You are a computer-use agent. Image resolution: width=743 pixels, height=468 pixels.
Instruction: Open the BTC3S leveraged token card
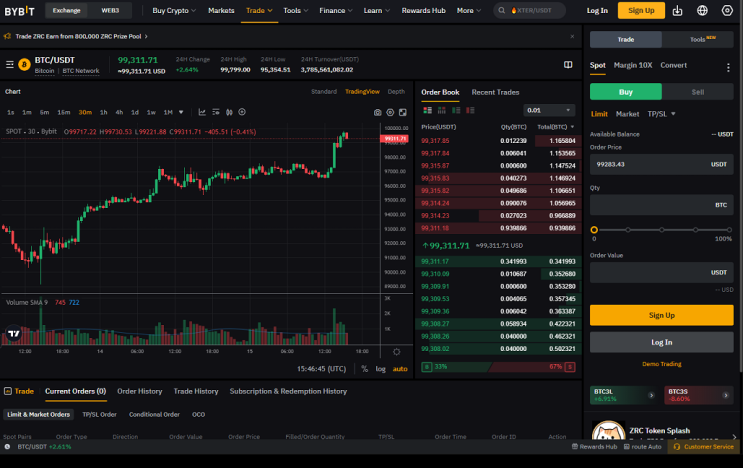click(698, 395)
